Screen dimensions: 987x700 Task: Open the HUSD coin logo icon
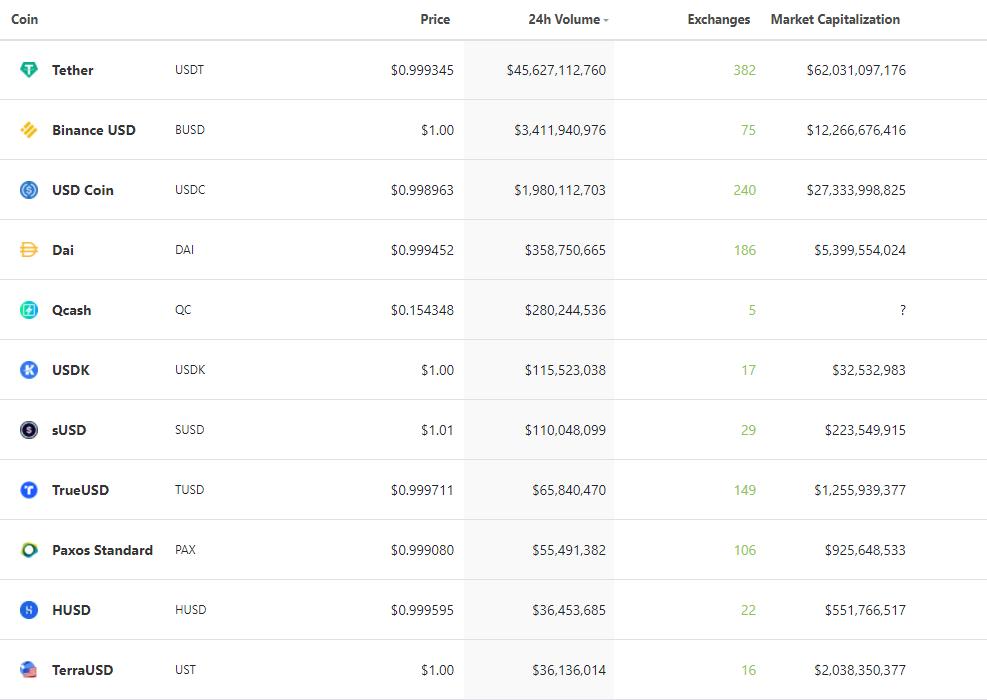tap(29, 610)
